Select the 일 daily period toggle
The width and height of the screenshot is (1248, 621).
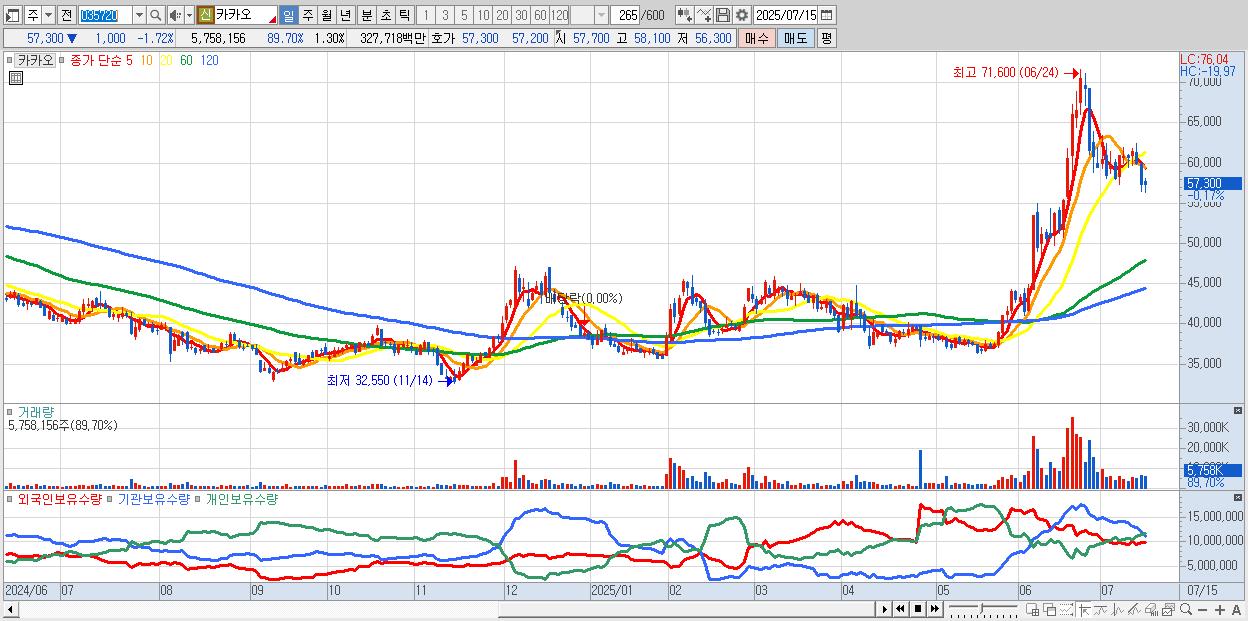pos(288,16)
